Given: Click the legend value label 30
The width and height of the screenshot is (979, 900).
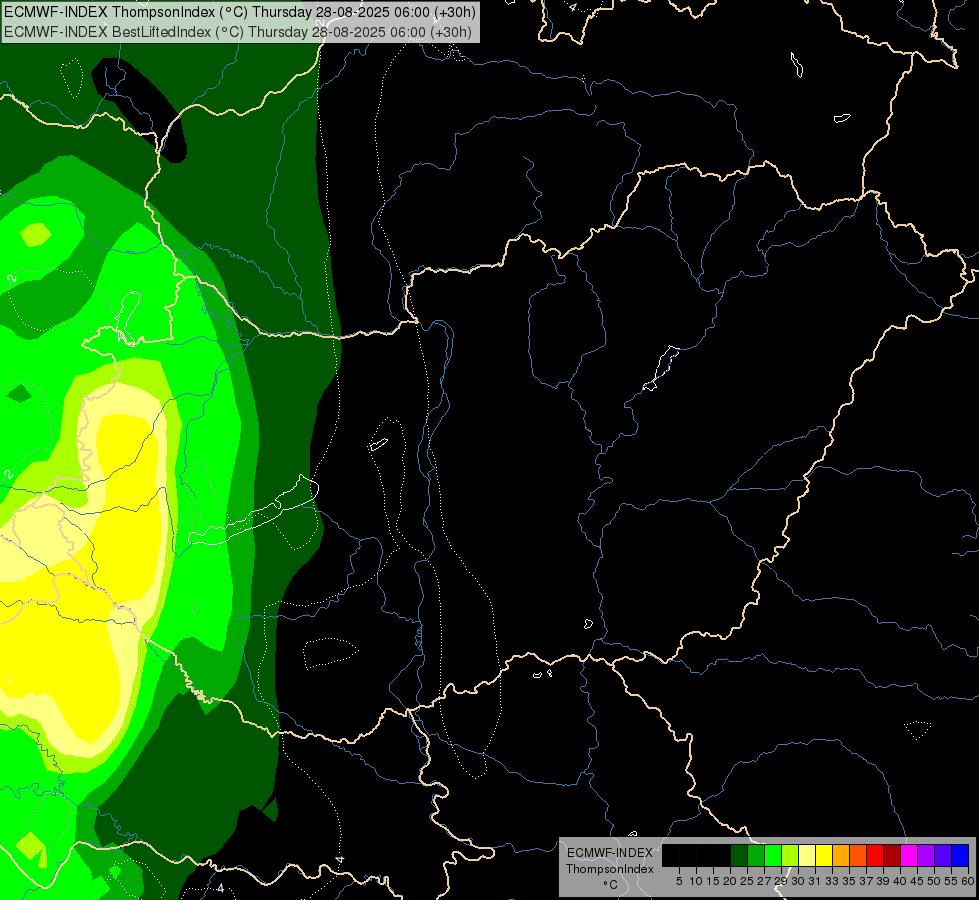Looking at the screenshot, I should (798, 881).
